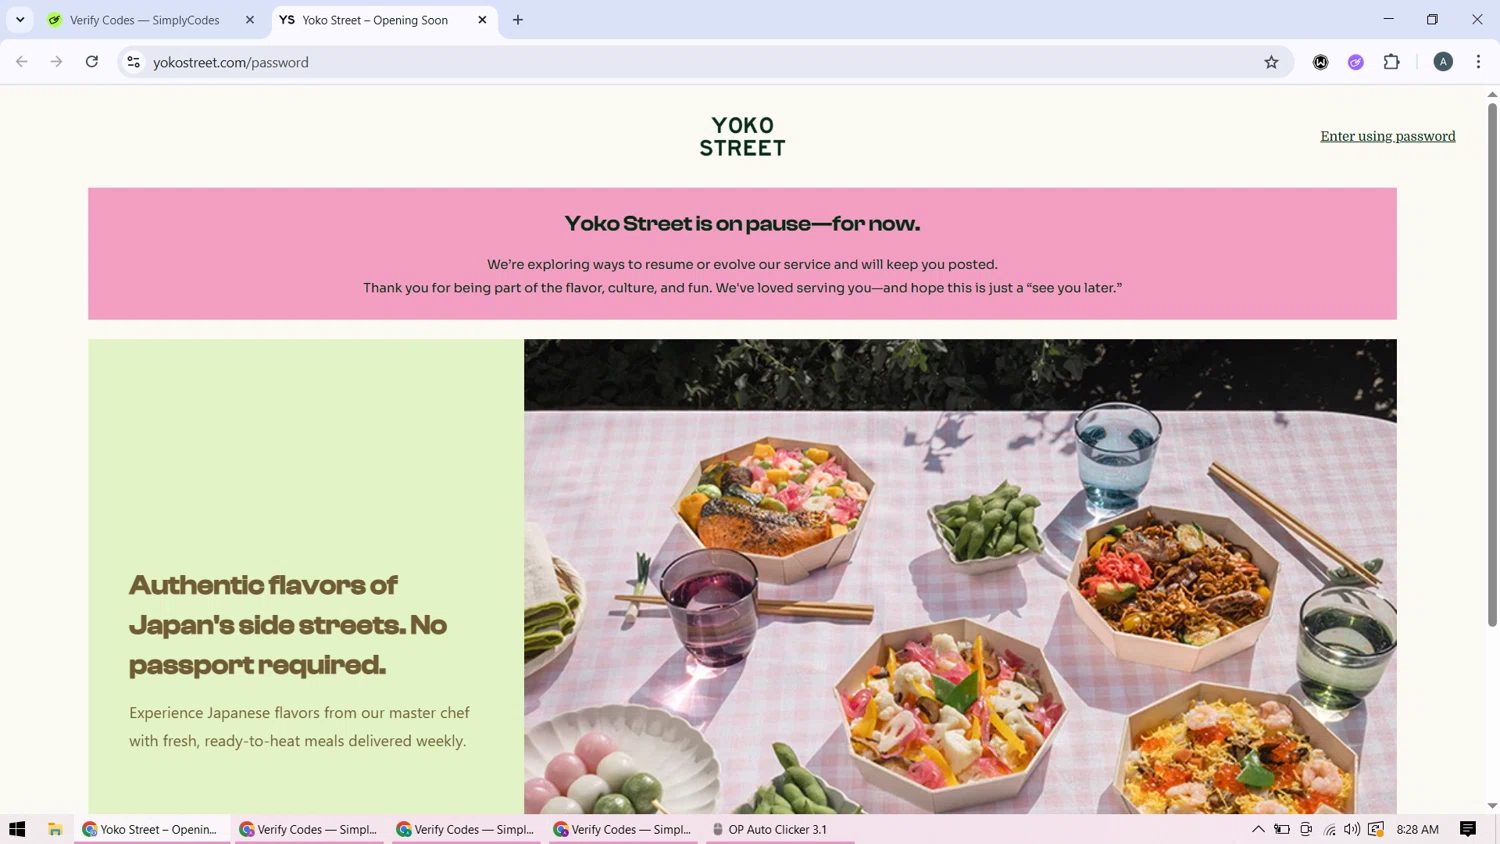
Task: Switch to Yoko Street taskbar window
Action: tap(152, 829)
